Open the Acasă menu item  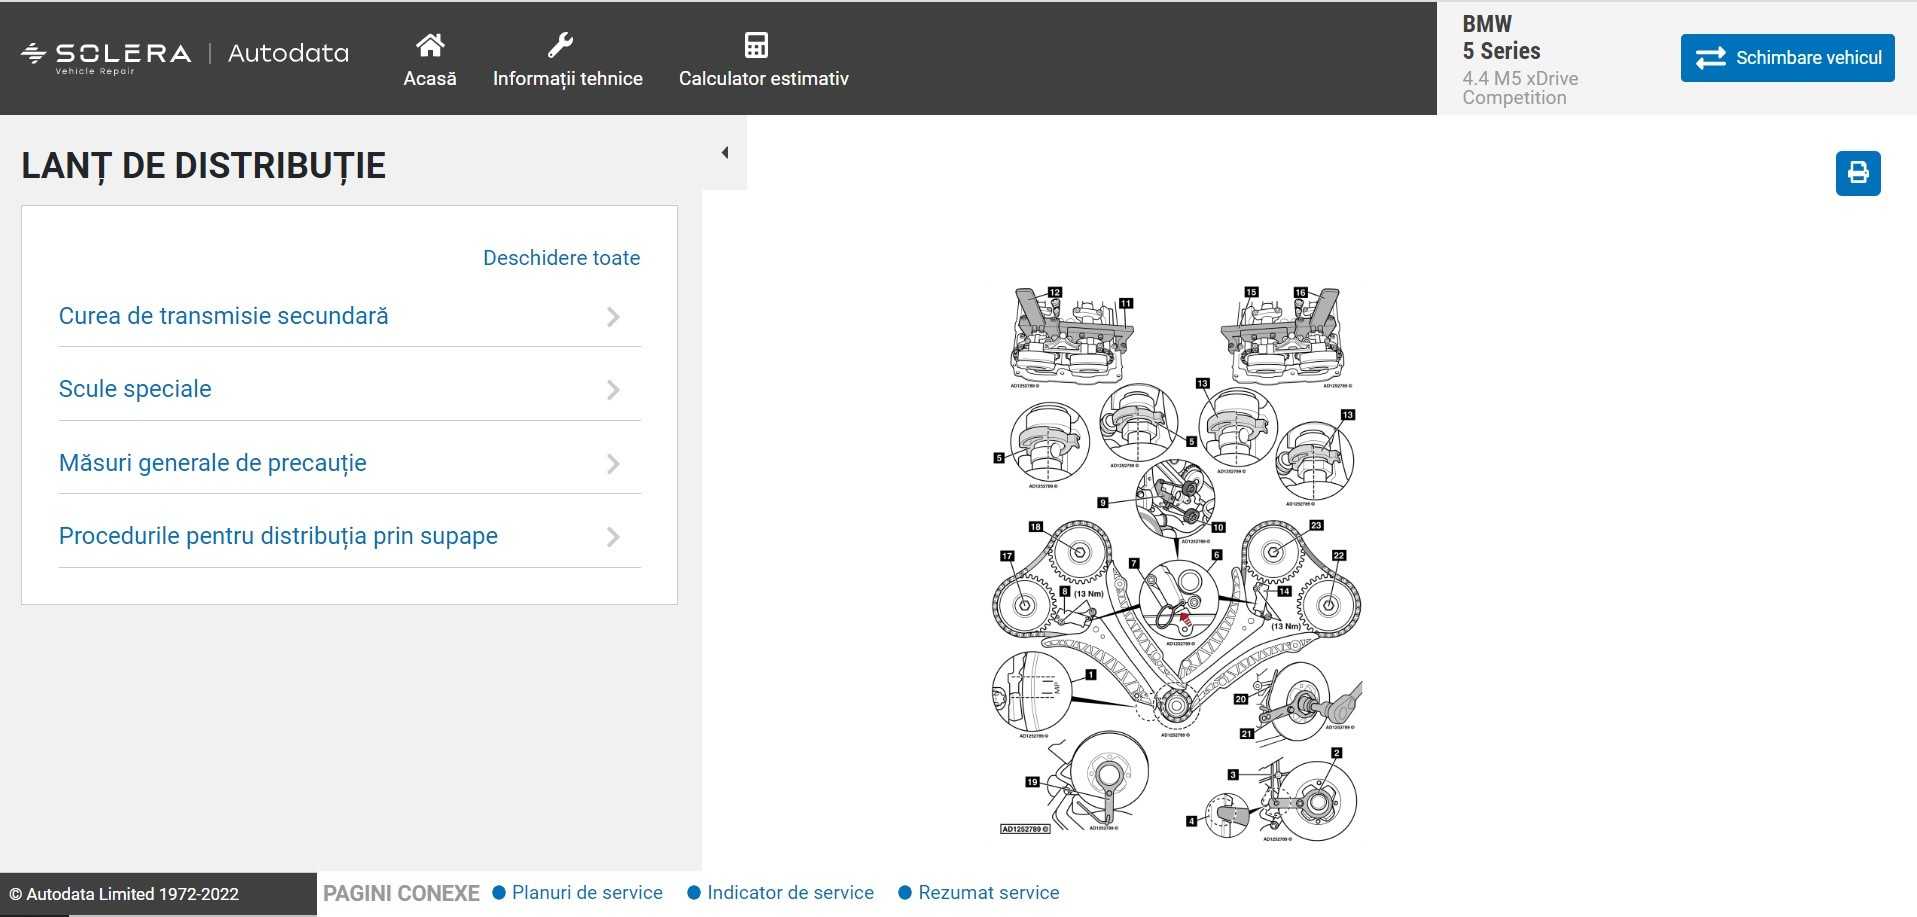(x=430, y=78)
